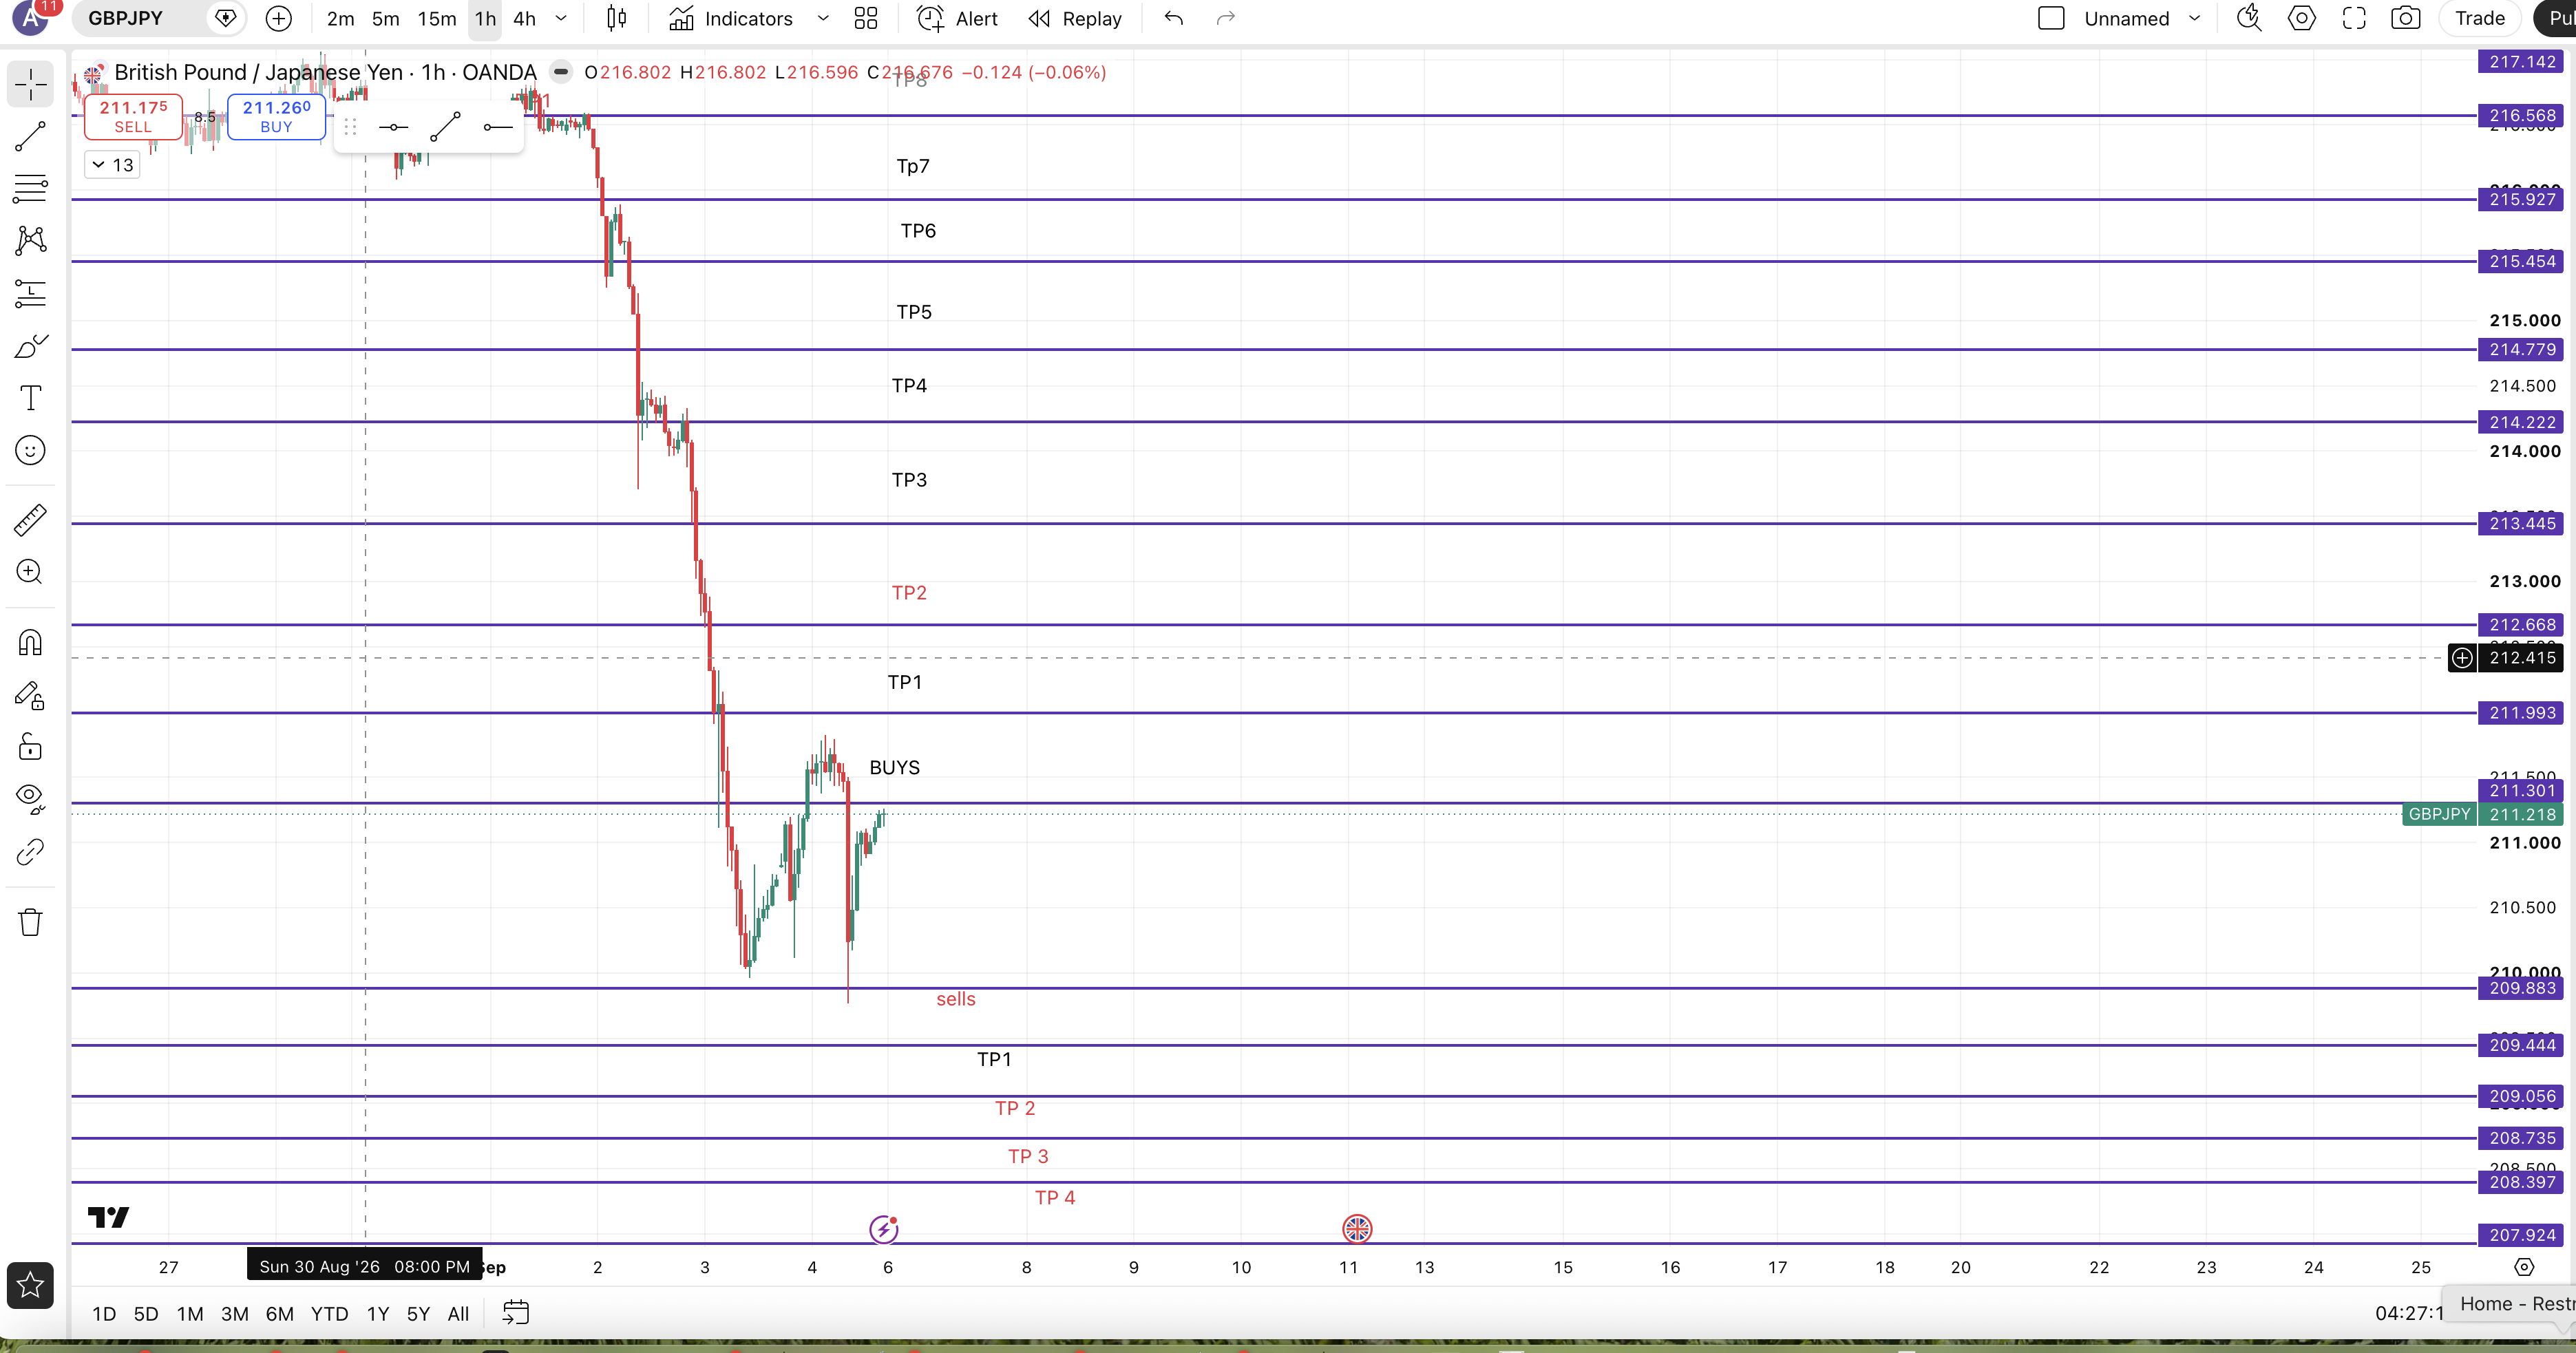
Task: Toggle lock all drawing tools
Action: pos(31,746)
